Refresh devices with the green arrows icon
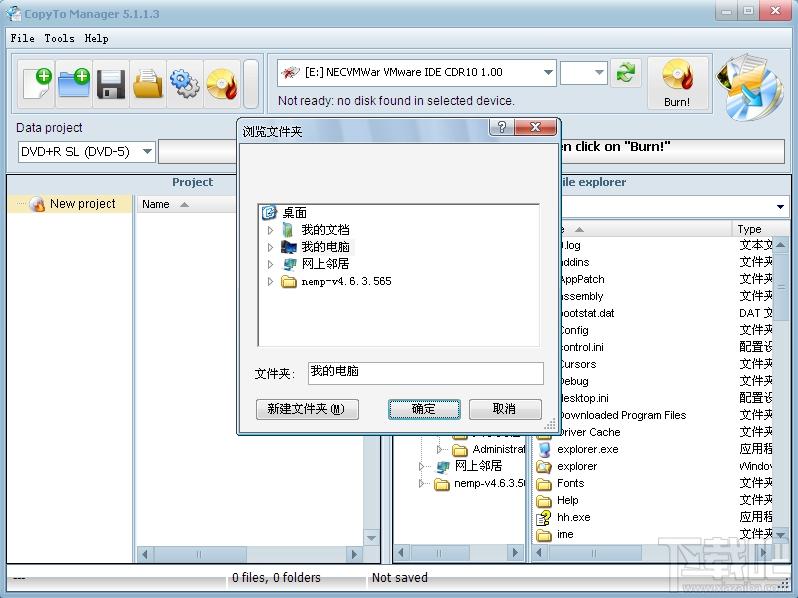This screenshot has height=598, width=798. point(625,73)
